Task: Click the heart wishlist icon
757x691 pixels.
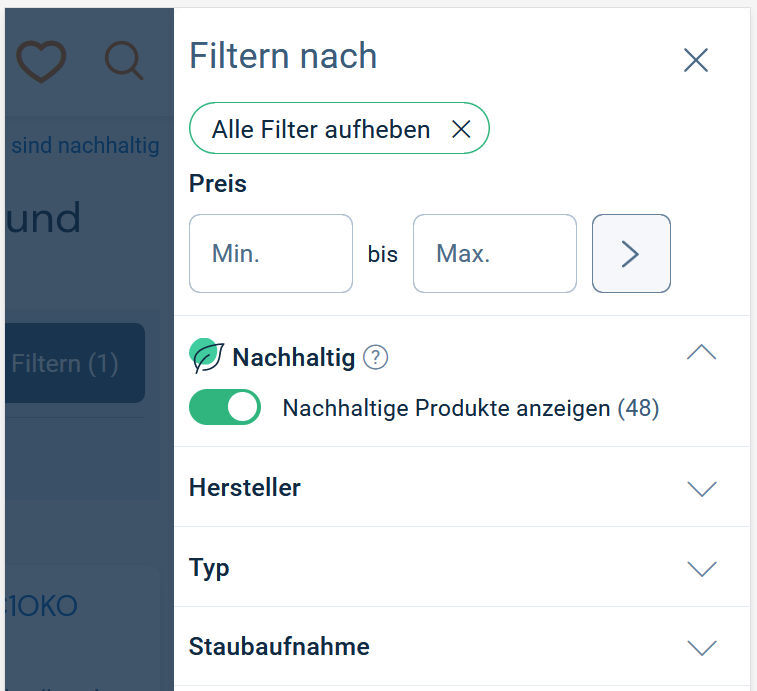Action: [x=41, y=61]
